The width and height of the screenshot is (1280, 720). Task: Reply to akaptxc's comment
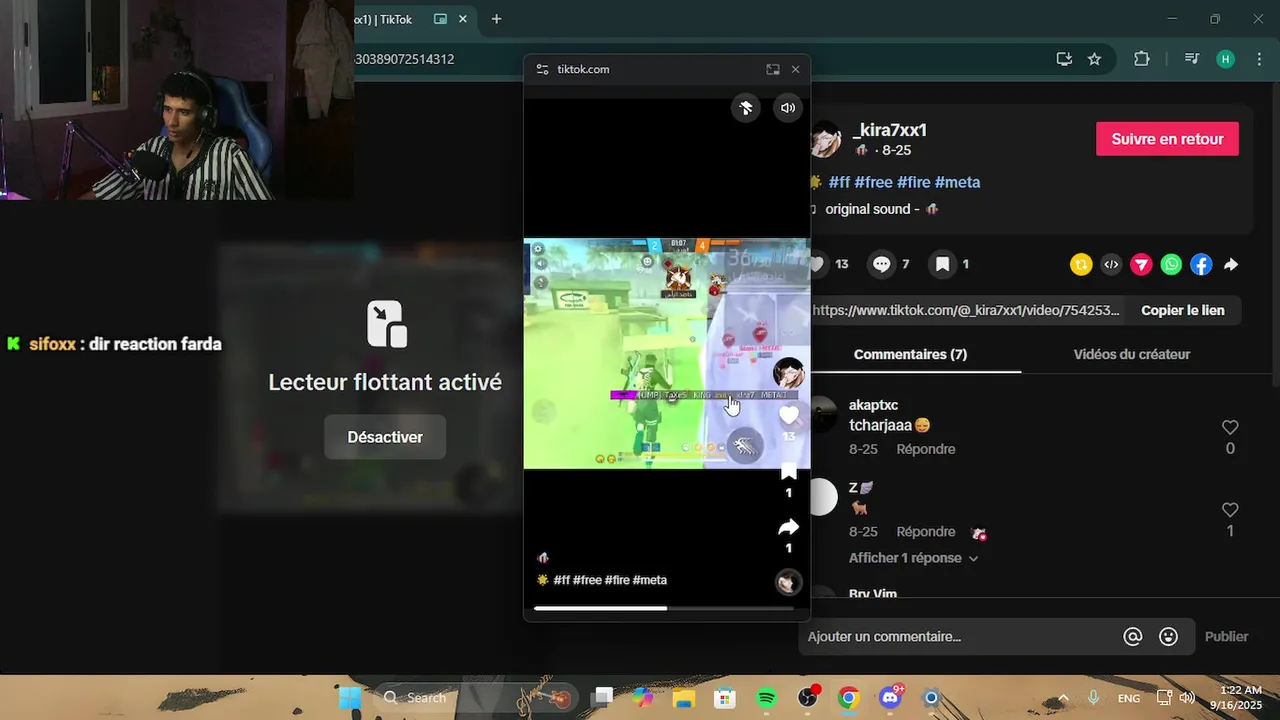click(926, 449)
